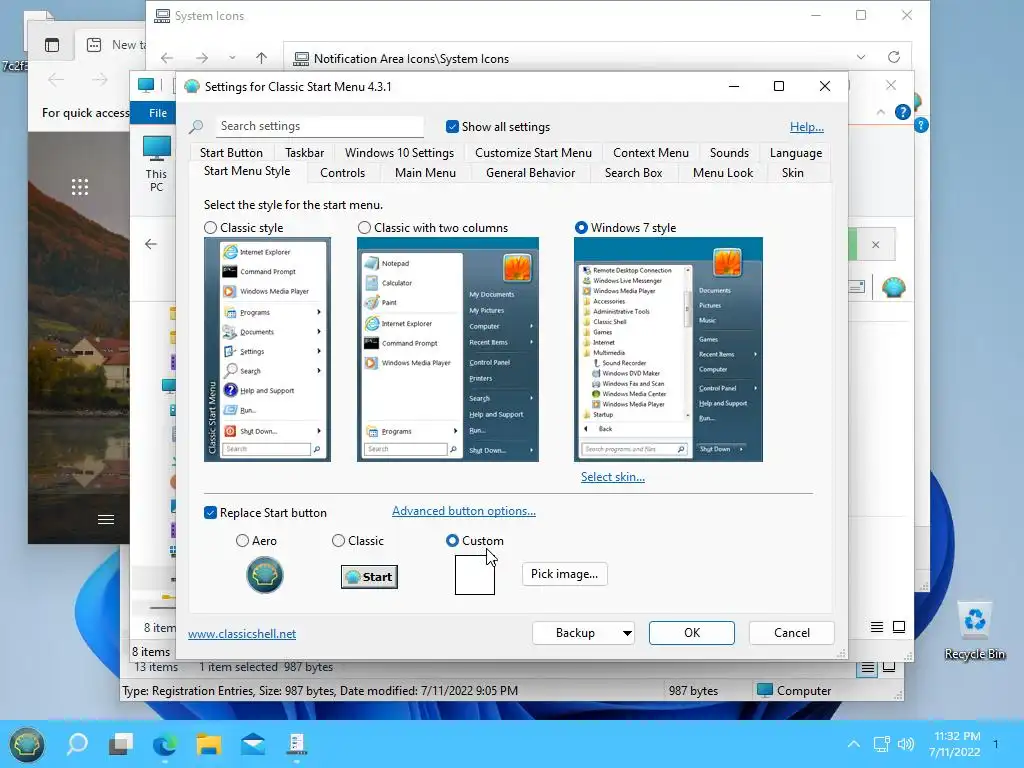
Task: Click the Aero shell start button image
Action: click(264, 575)
